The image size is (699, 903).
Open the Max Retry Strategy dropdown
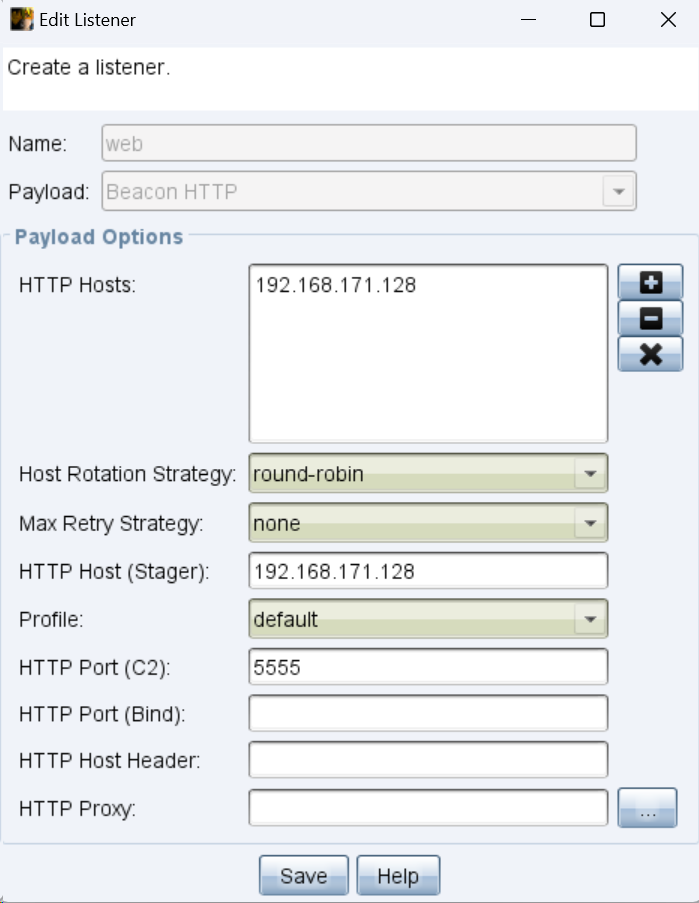point(590,522)
